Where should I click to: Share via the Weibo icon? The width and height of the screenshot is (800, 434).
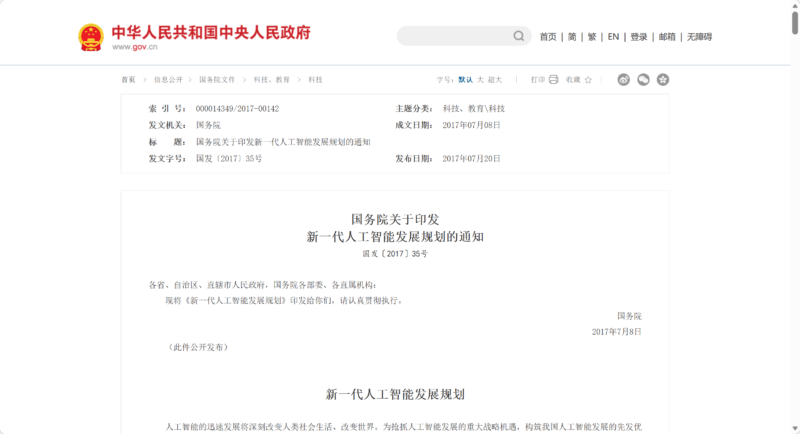[x=623, y=80]
